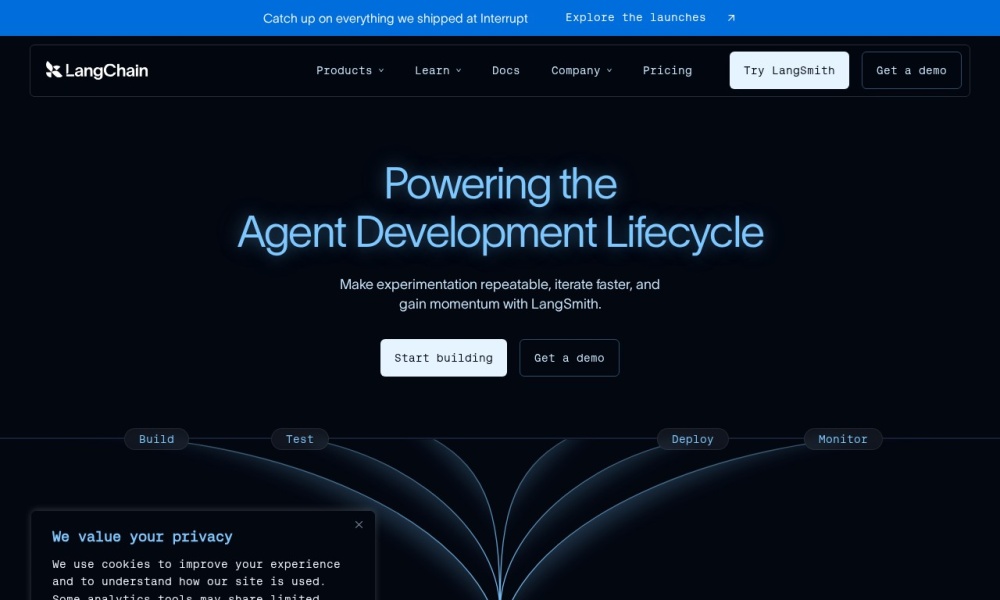Viewport: 1000px width, 600px height.
Task: Click the 'Catch up on everything we shipped' banner text
Action: click(395, 18)
